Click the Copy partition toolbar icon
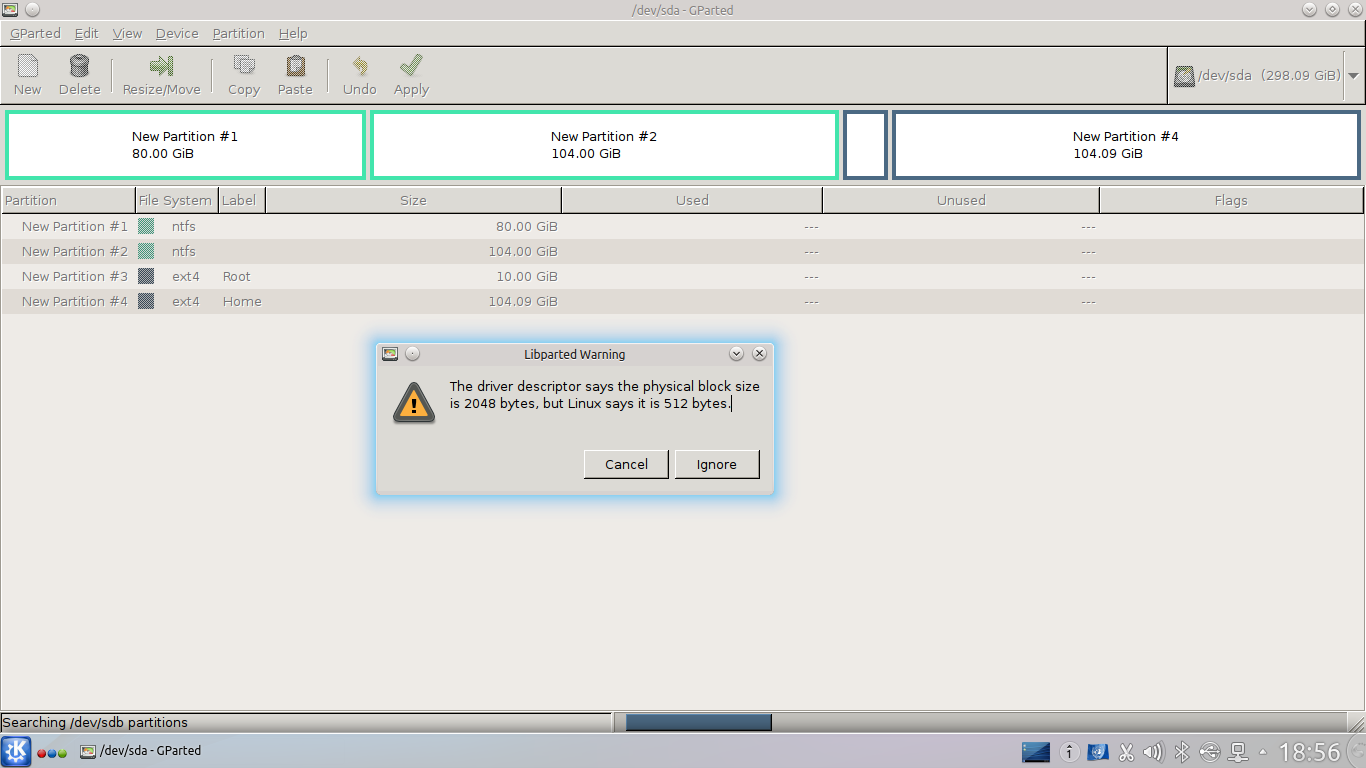This screenshot has width=1366, height=768. click(243, 66)
